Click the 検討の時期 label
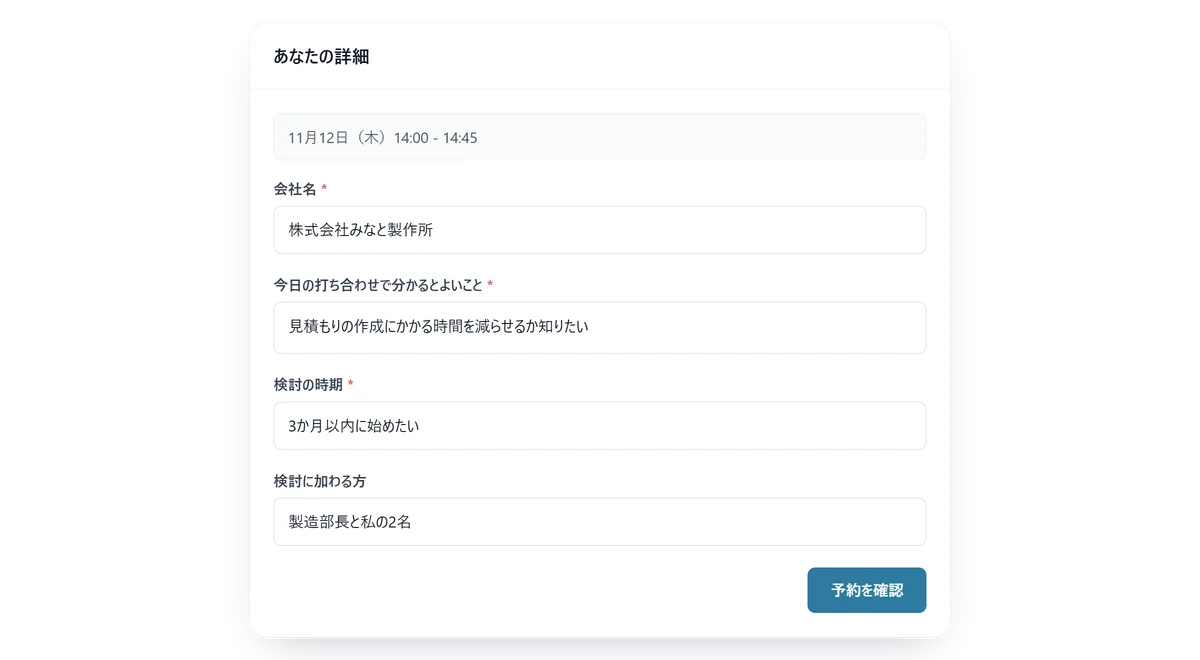The image size is (1200, 660). coord(308,385)
